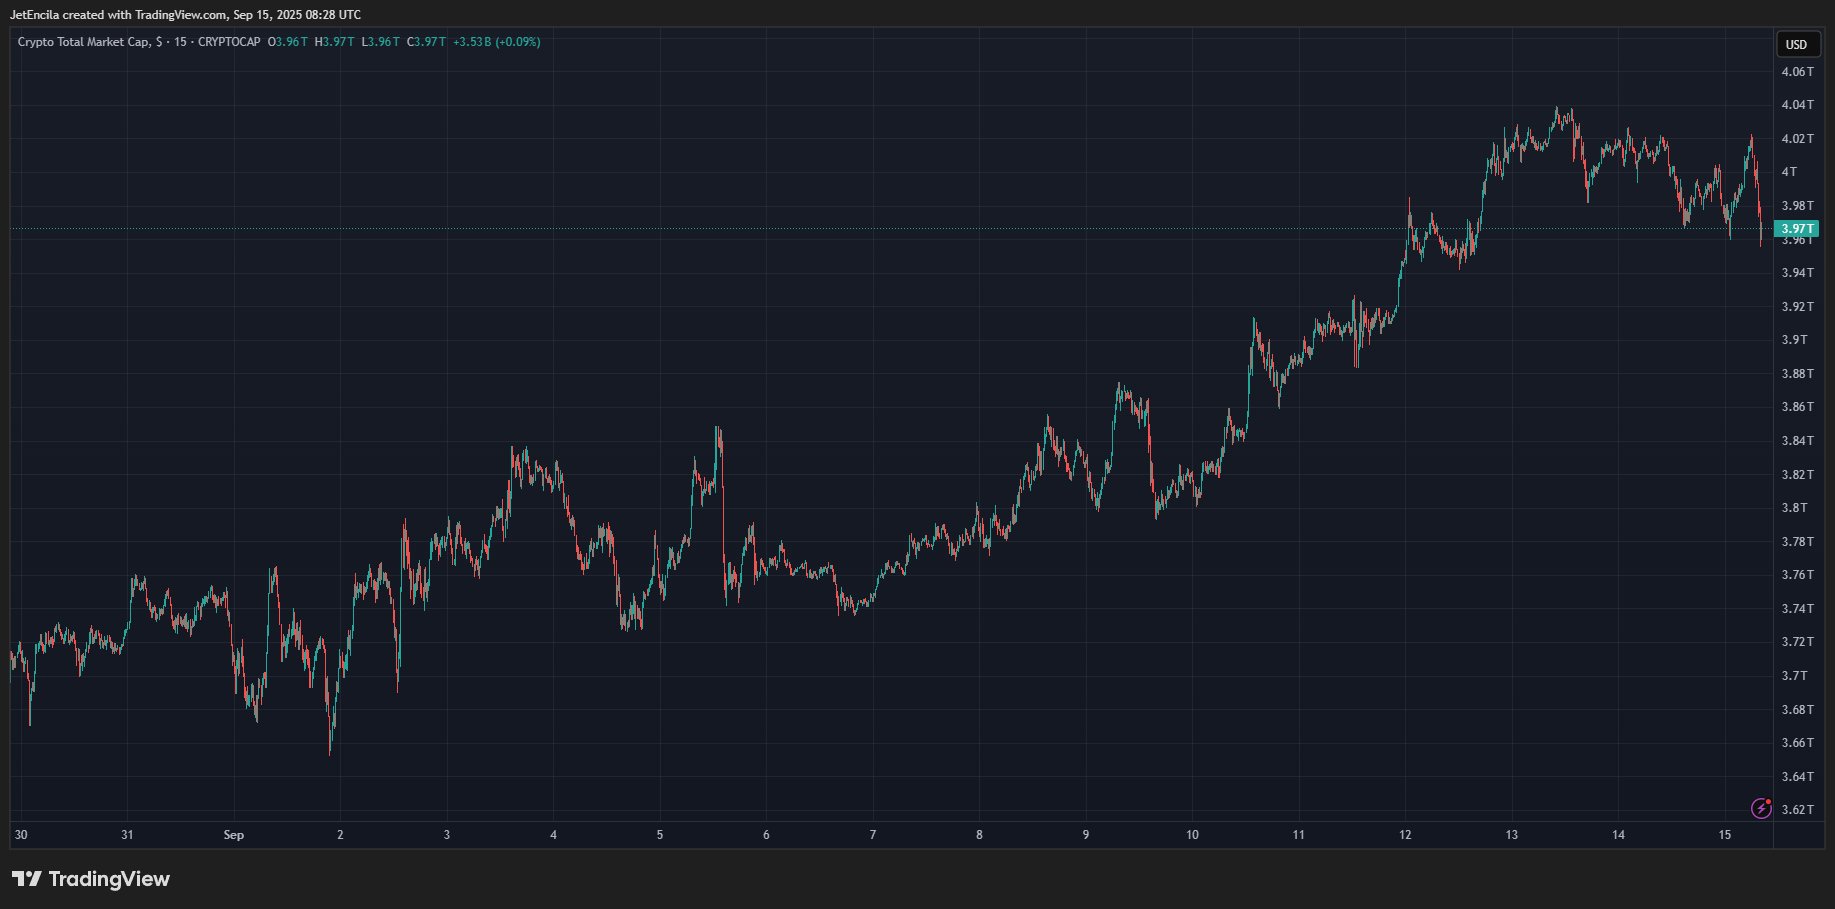This screenshot has width=1835, height=909.
Task: Click the JetEncila created with TradingView.com caption
Action: pos(185,15)
